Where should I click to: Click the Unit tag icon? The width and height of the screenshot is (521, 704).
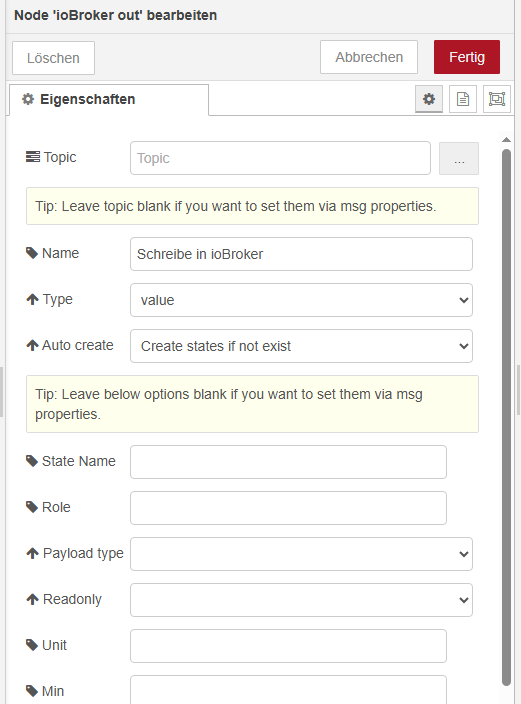(x=32, y=645)
